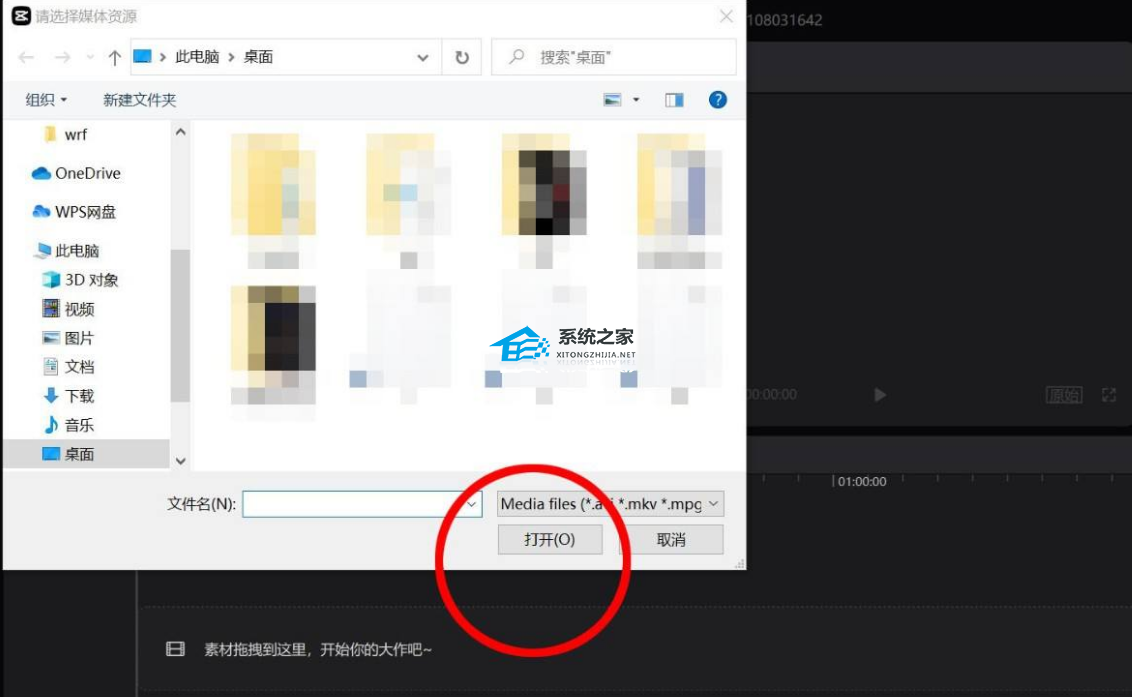Viewport: 1132px width, 697px height.
Task: Open 3D 对象 in the sidebar
Action: click(x=80, y=280)
